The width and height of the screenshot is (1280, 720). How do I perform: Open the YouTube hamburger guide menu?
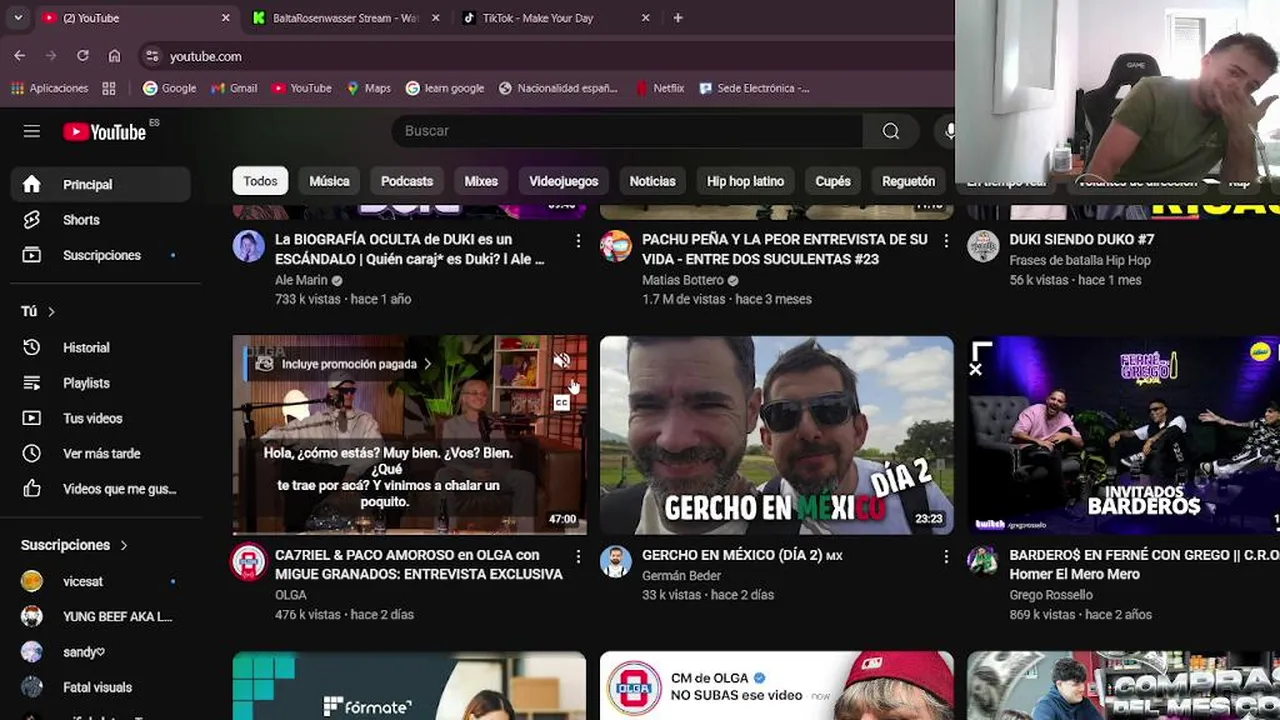(x=32, y=131)
